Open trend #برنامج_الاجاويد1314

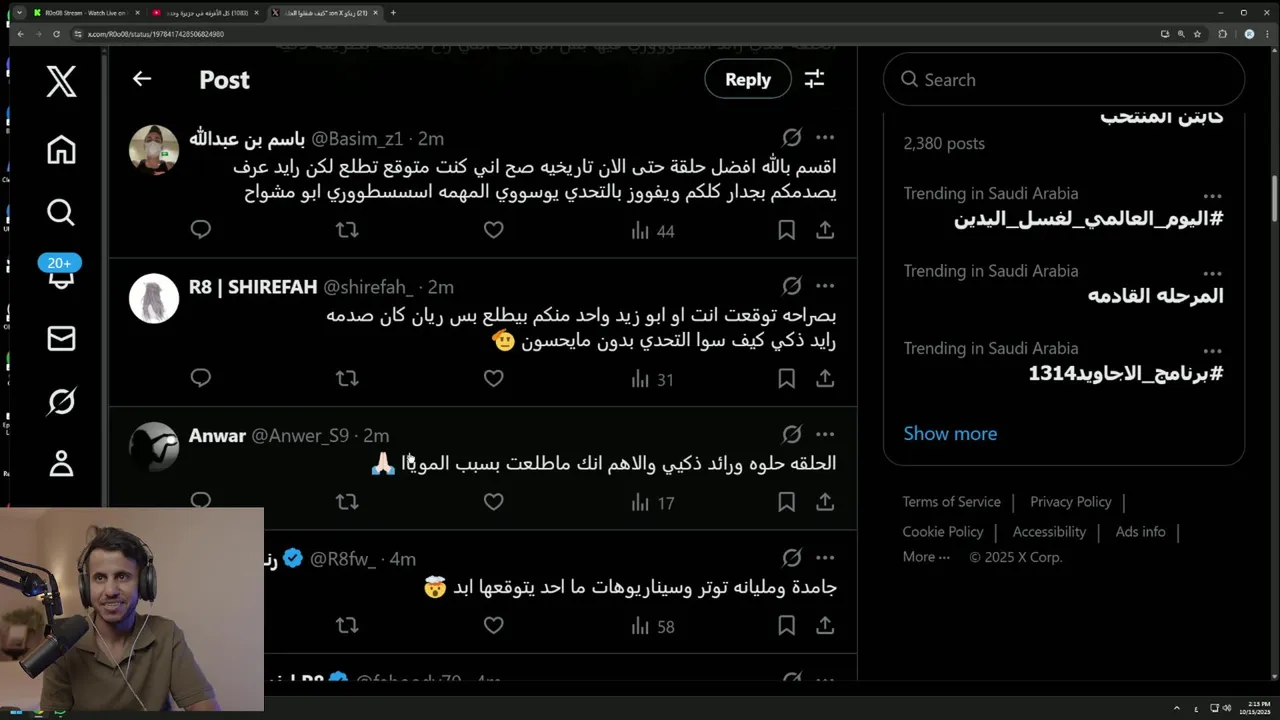(1126, 373)
